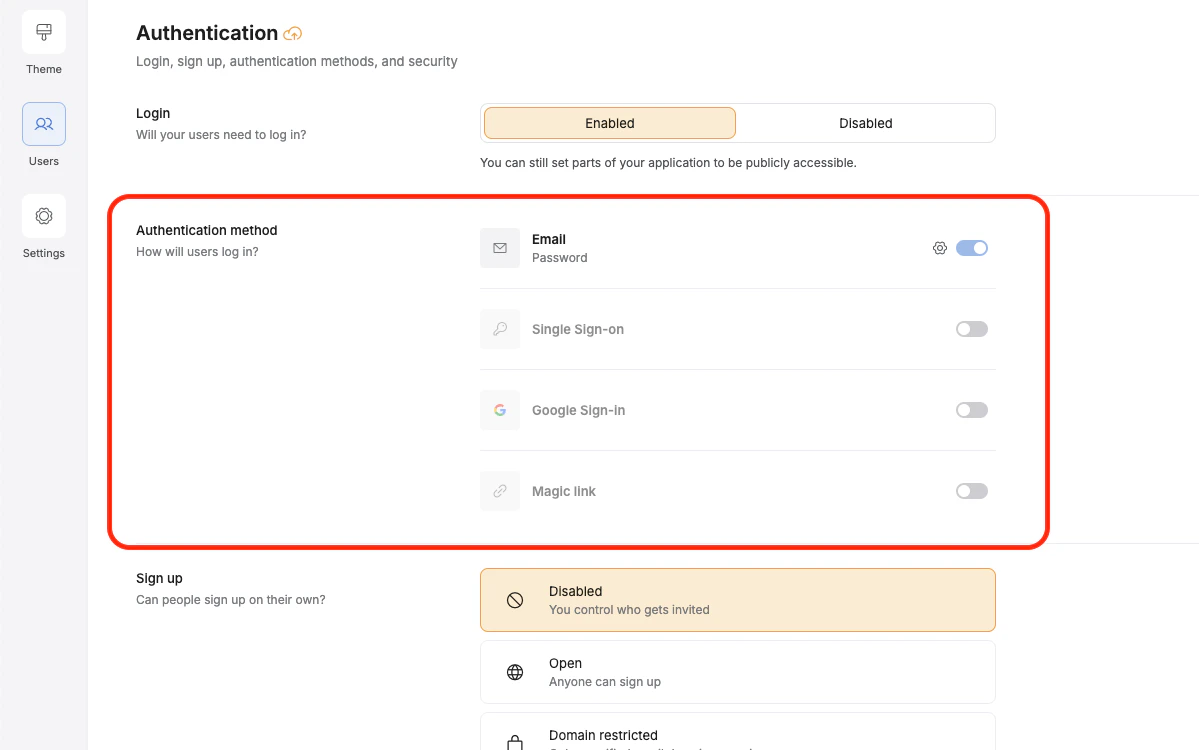This screenshot has height=750, width=1199.
Task: Enable the Google Sign-in toggle
Action: [972, 410]
